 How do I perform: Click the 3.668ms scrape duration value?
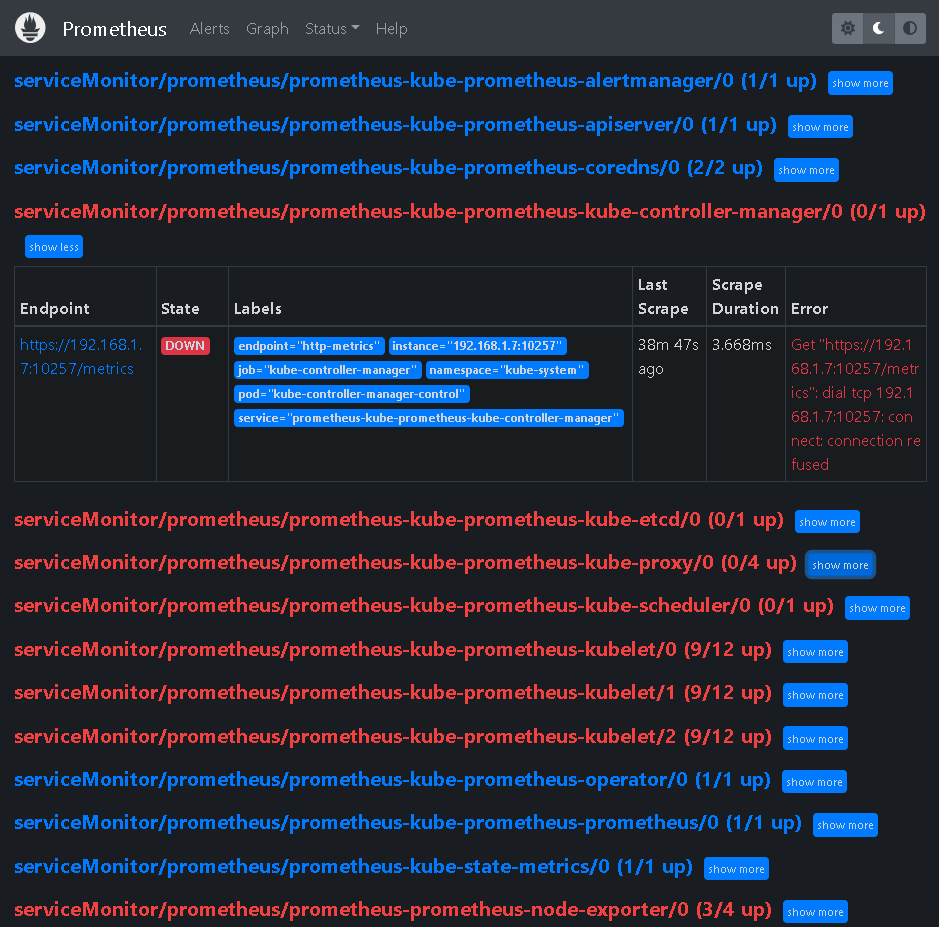[741, 345]
